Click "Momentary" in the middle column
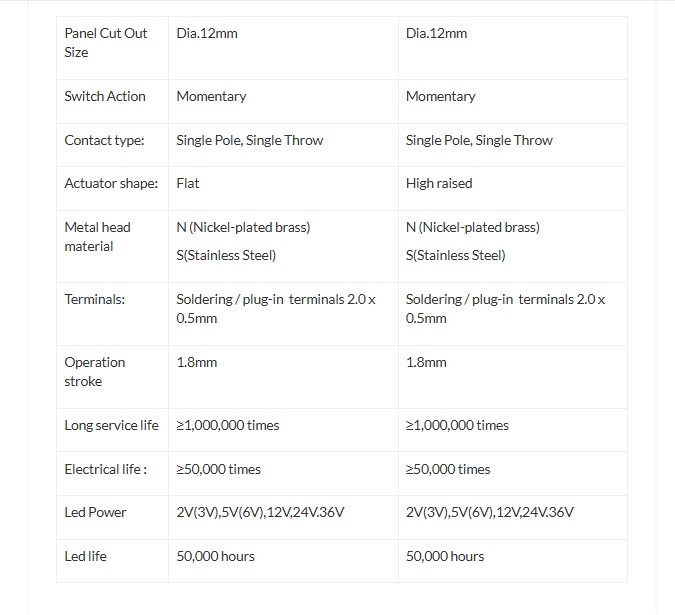 pos(211,97)
